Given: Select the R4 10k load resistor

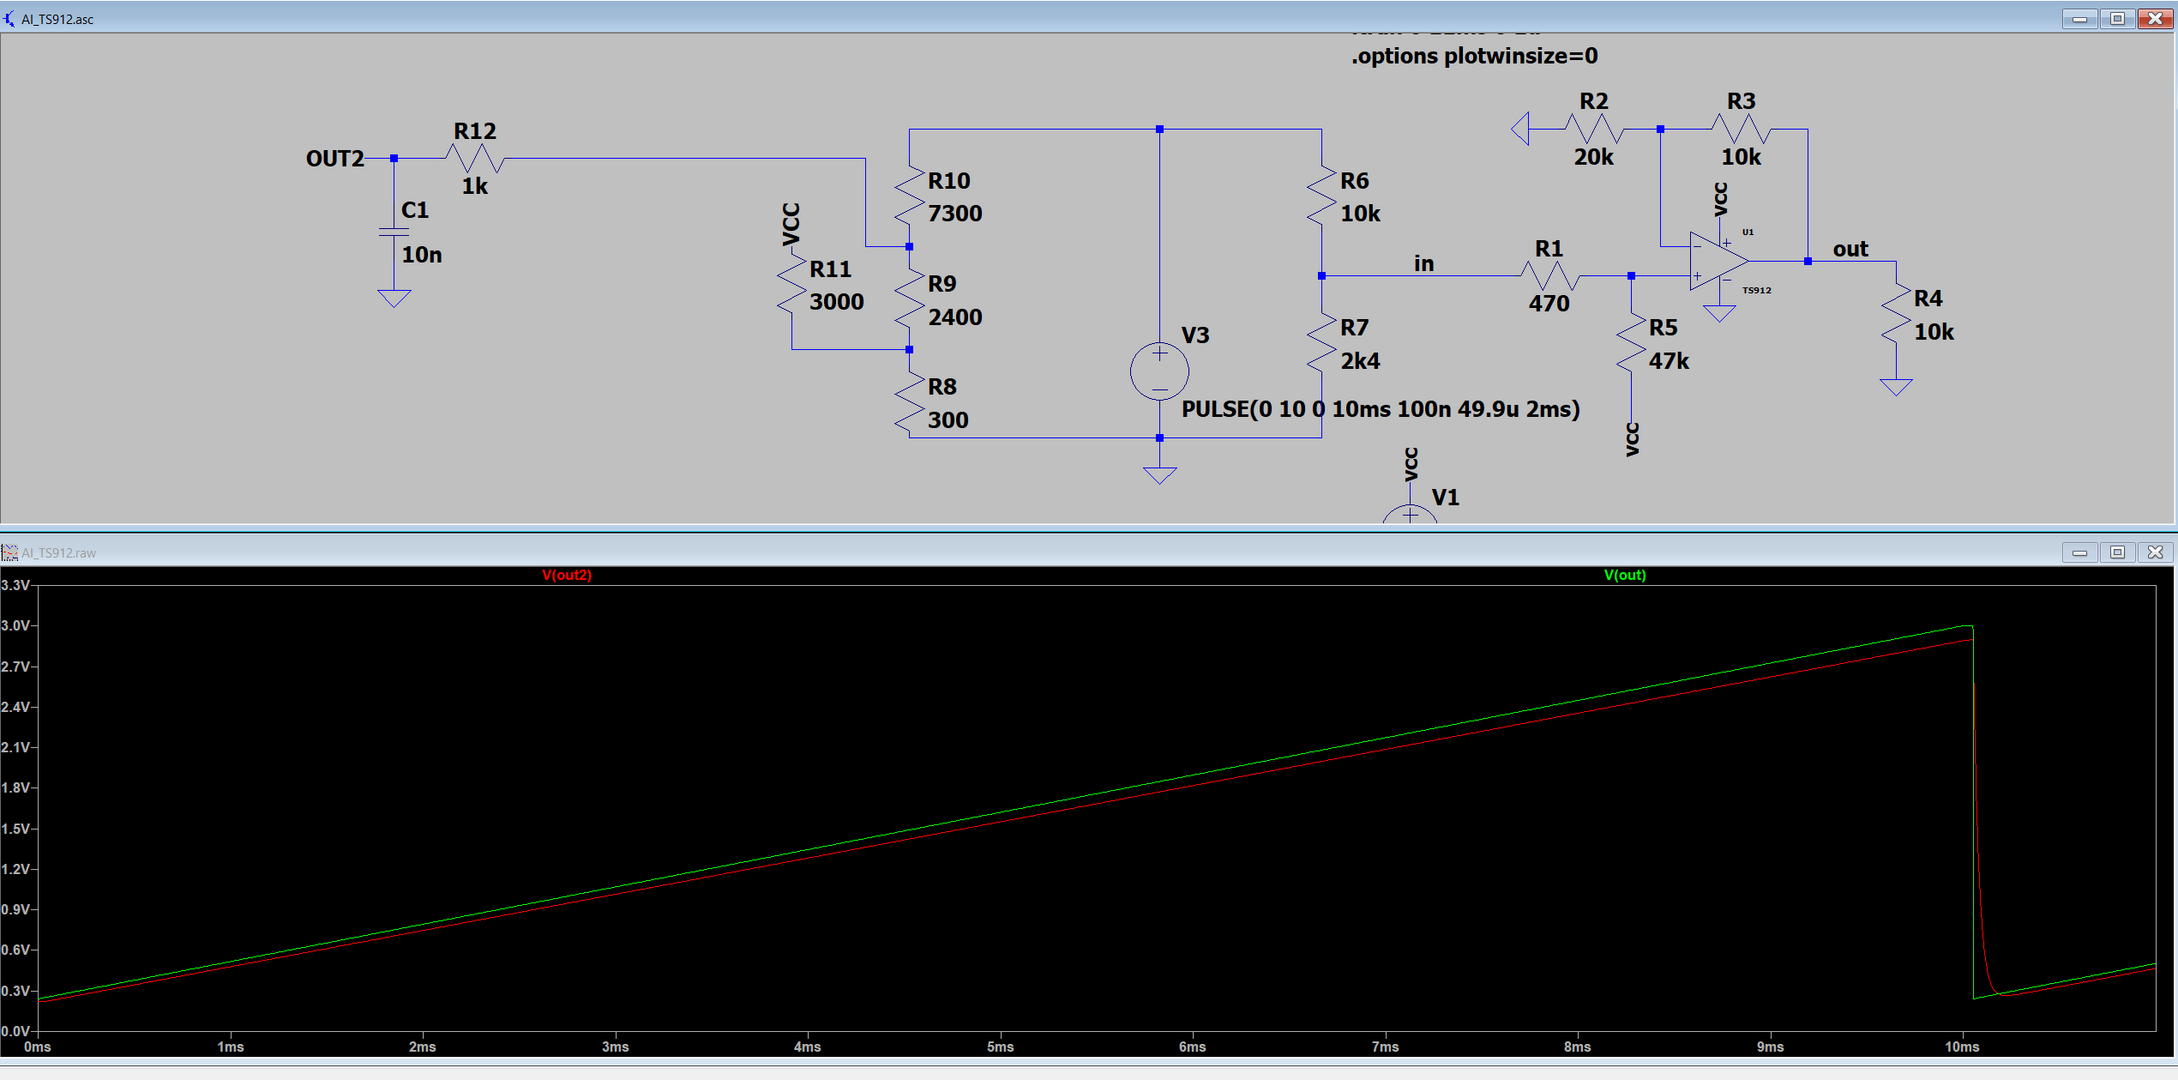Looking at the screenshot, I should click(x=1895, y=314).
